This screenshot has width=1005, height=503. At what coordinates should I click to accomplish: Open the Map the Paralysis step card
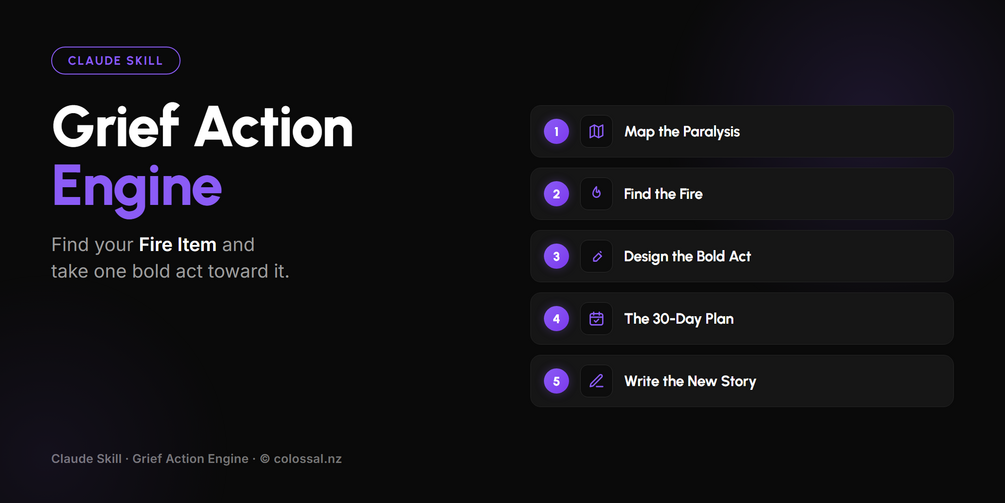tap(742, 131)
